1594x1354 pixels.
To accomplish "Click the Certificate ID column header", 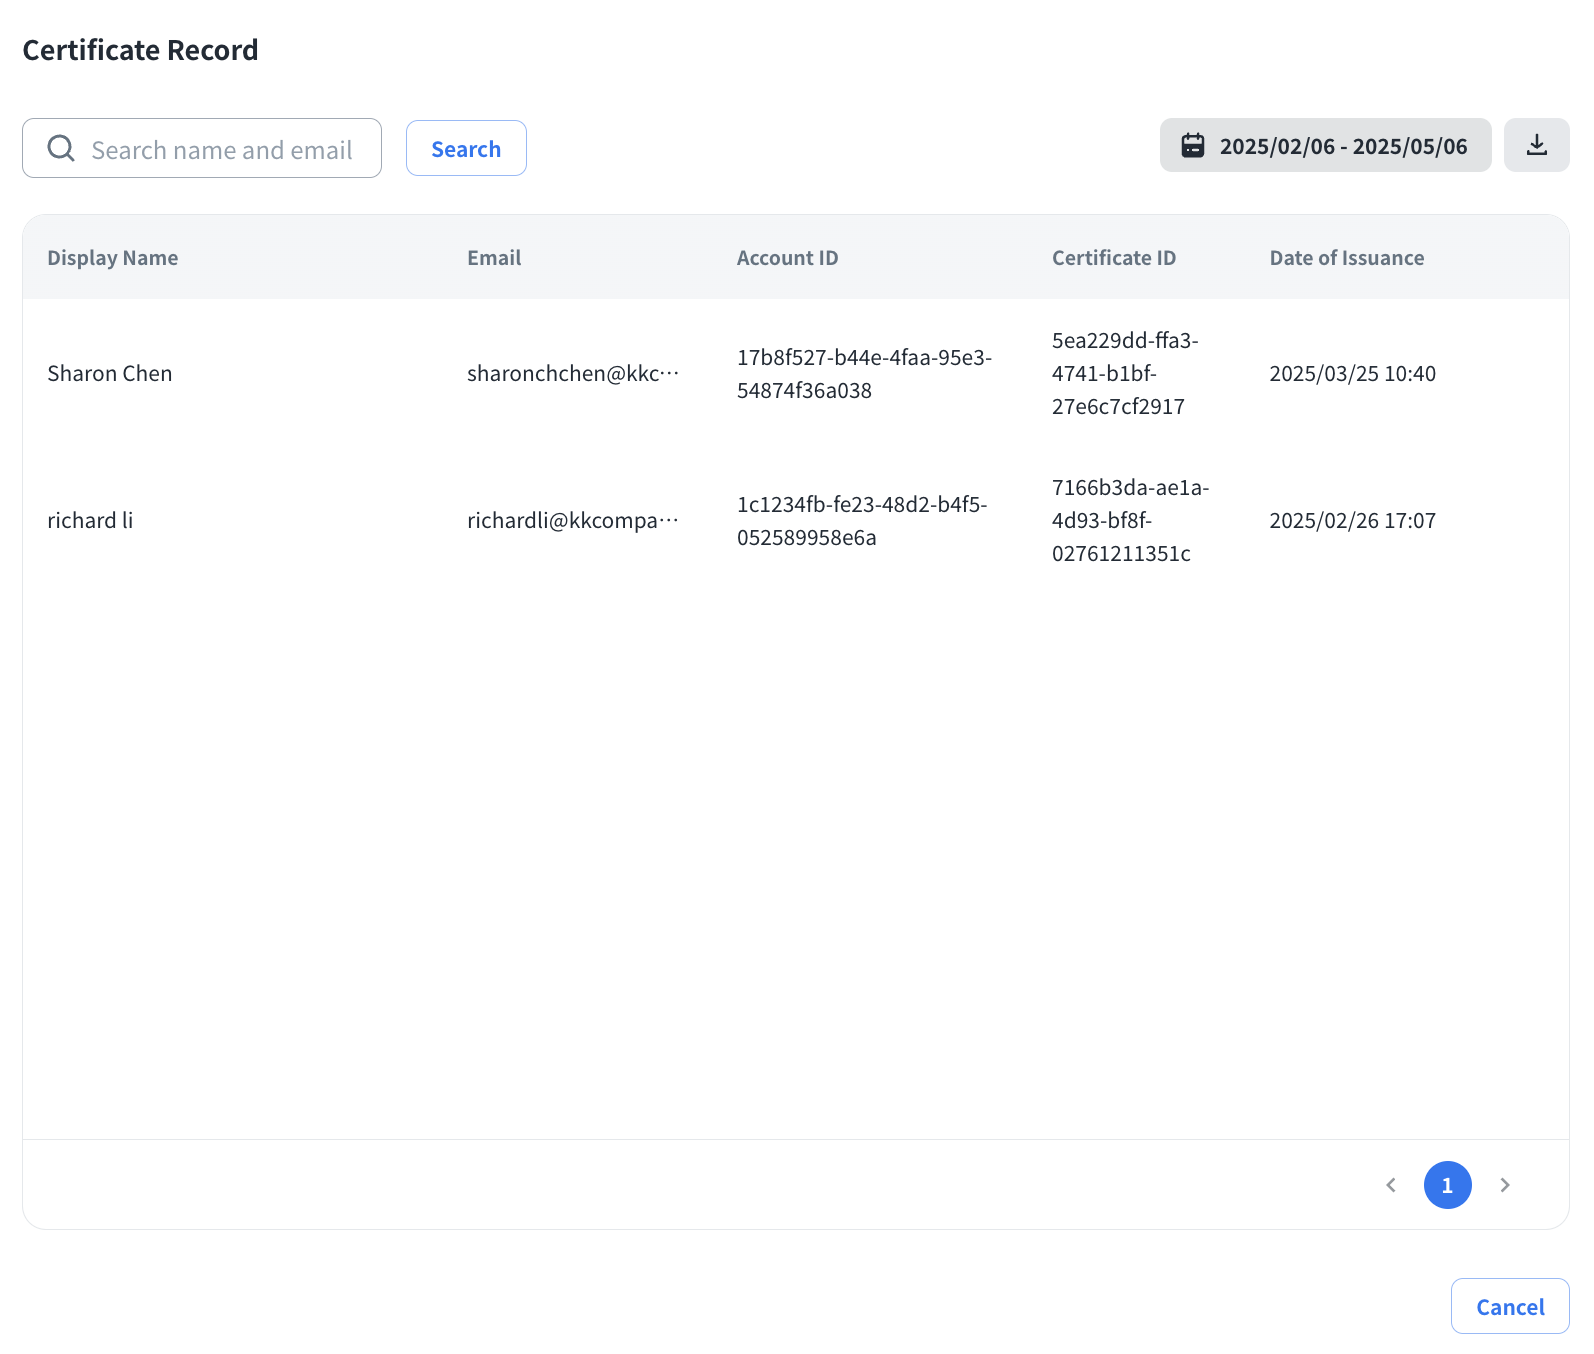I will 1113,258.
